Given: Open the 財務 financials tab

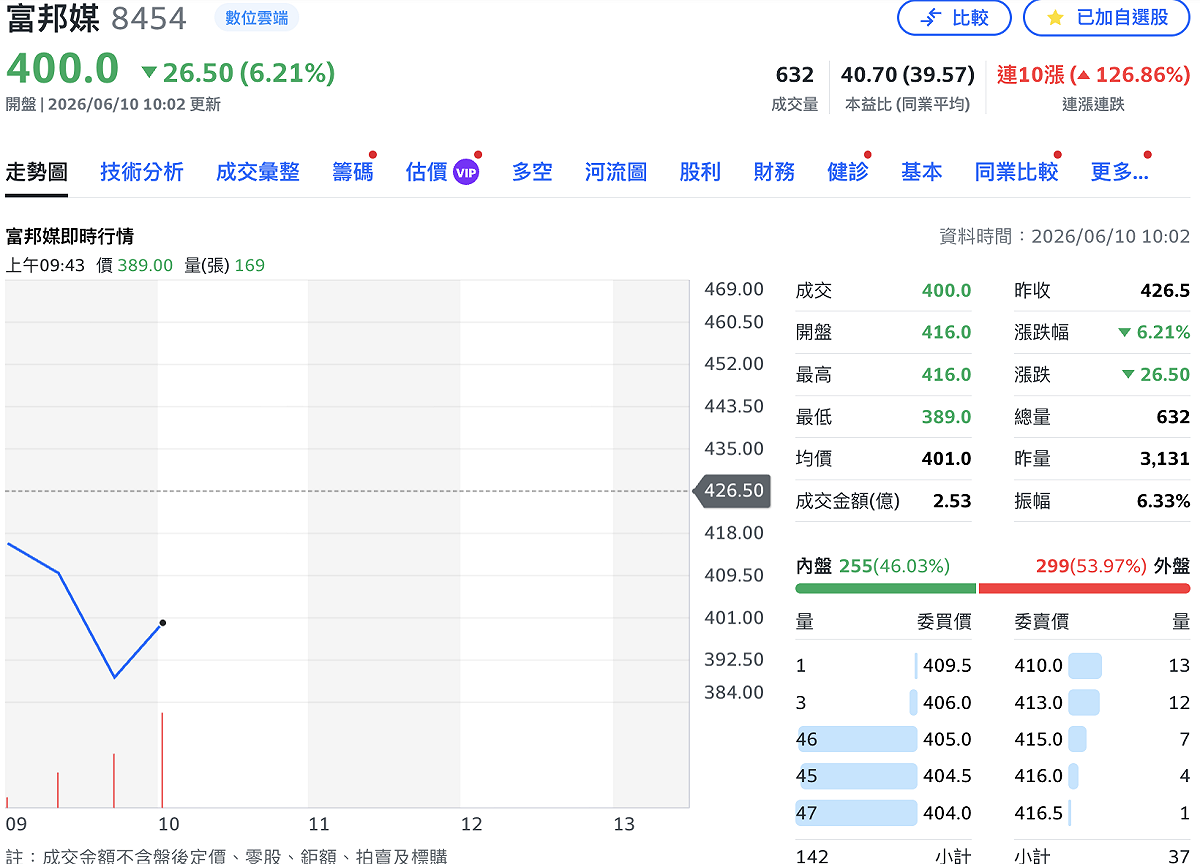Looking at the screenshot, I should tap(774, 172).
